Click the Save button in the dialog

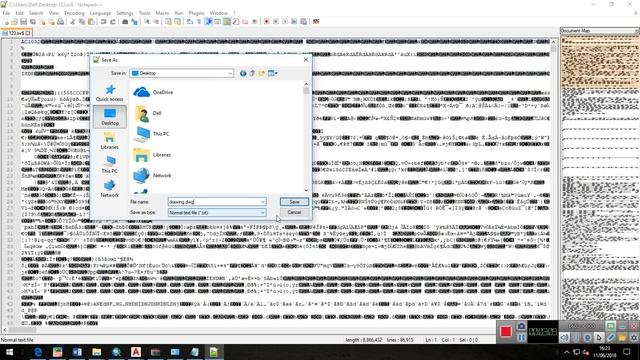[294, 202]
